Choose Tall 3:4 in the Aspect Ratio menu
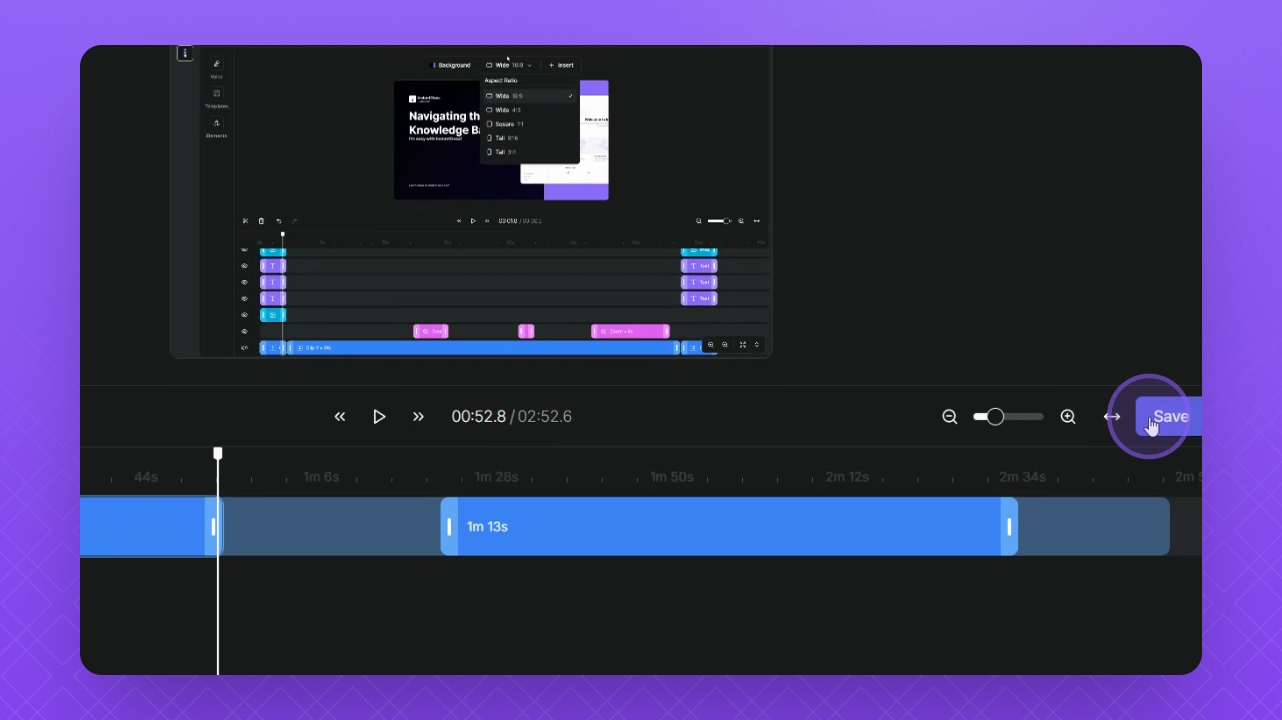Image resolution: width=1282 pixels, height=720 pixels. pos(530,152)
